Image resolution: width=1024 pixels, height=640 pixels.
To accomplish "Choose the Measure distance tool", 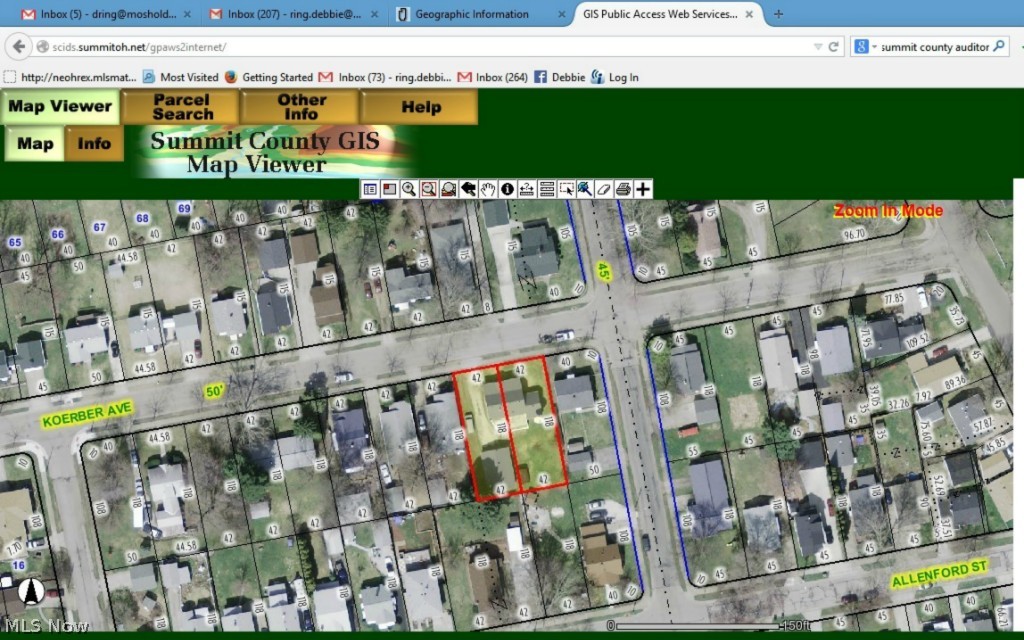I will (526, 188).
